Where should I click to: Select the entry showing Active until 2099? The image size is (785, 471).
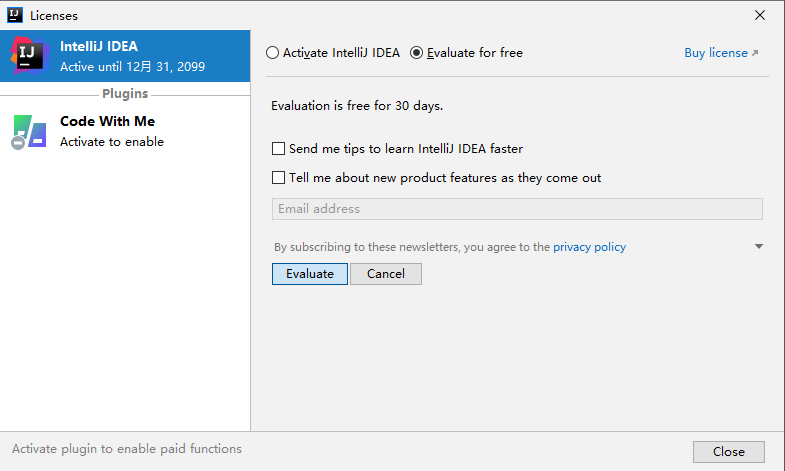pos(125,57)
